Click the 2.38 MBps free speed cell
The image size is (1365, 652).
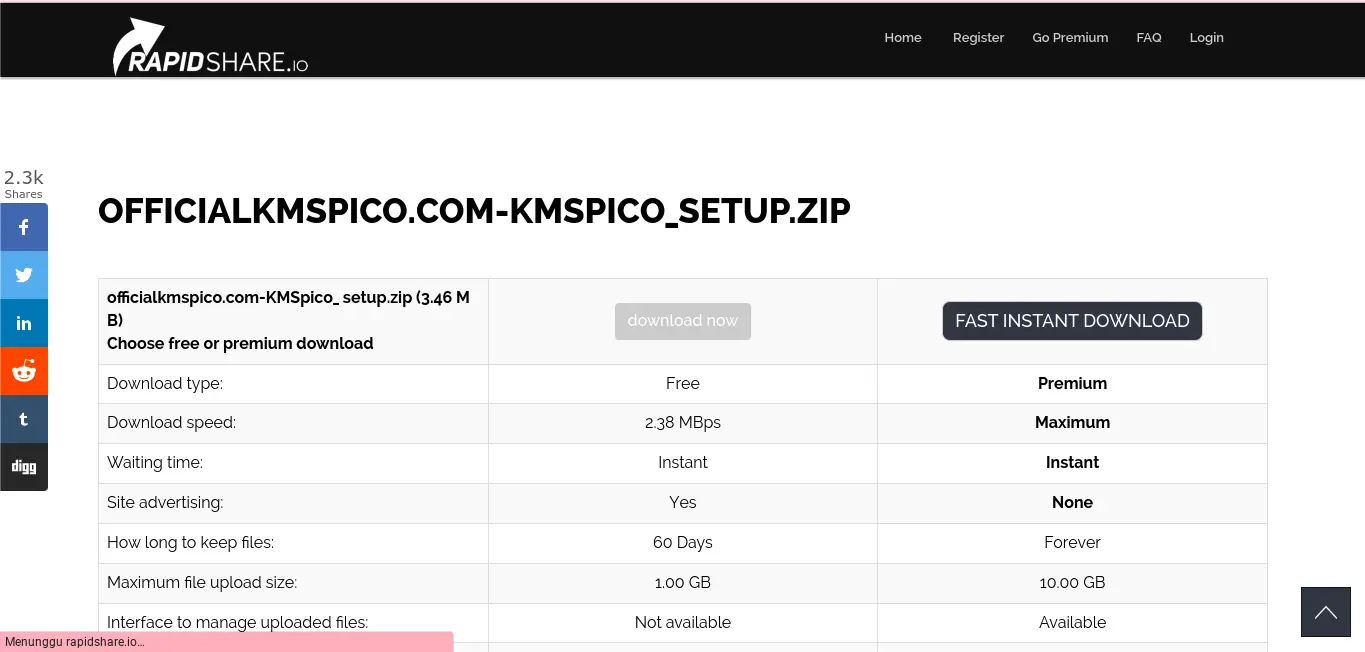point(683,423)
